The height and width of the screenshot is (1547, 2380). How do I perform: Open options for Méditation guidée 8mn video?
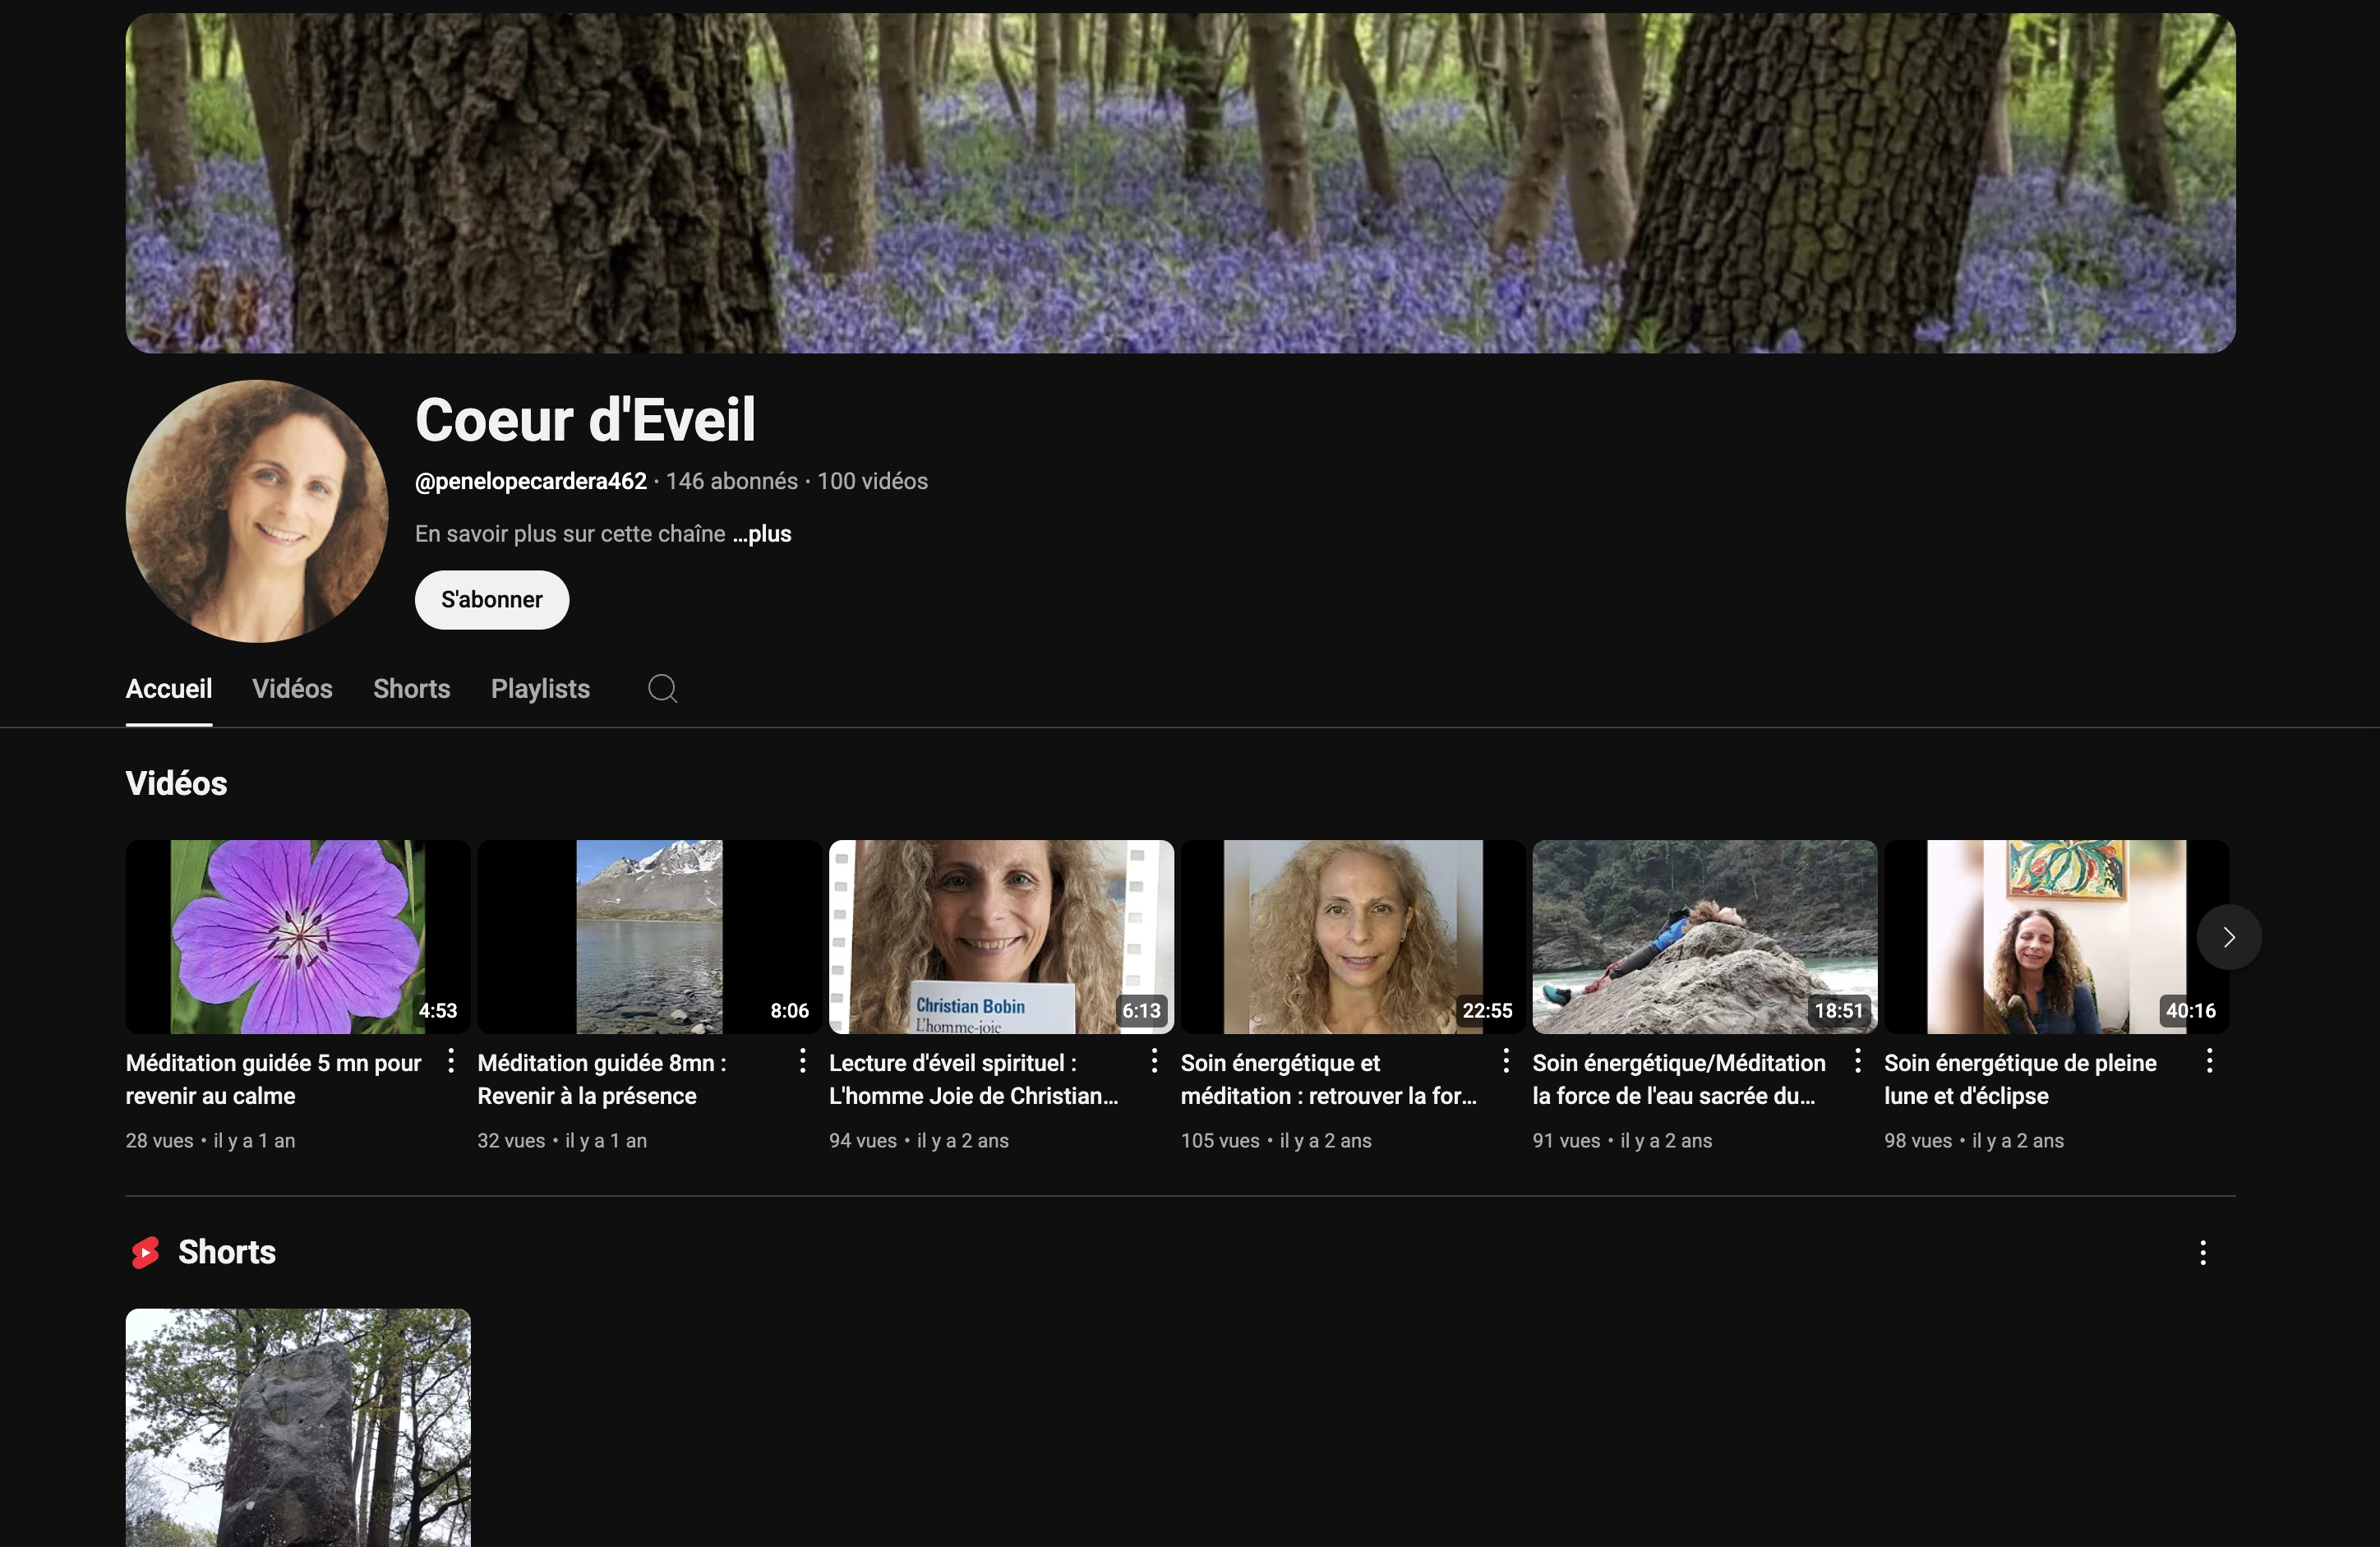click(802, 1061)
